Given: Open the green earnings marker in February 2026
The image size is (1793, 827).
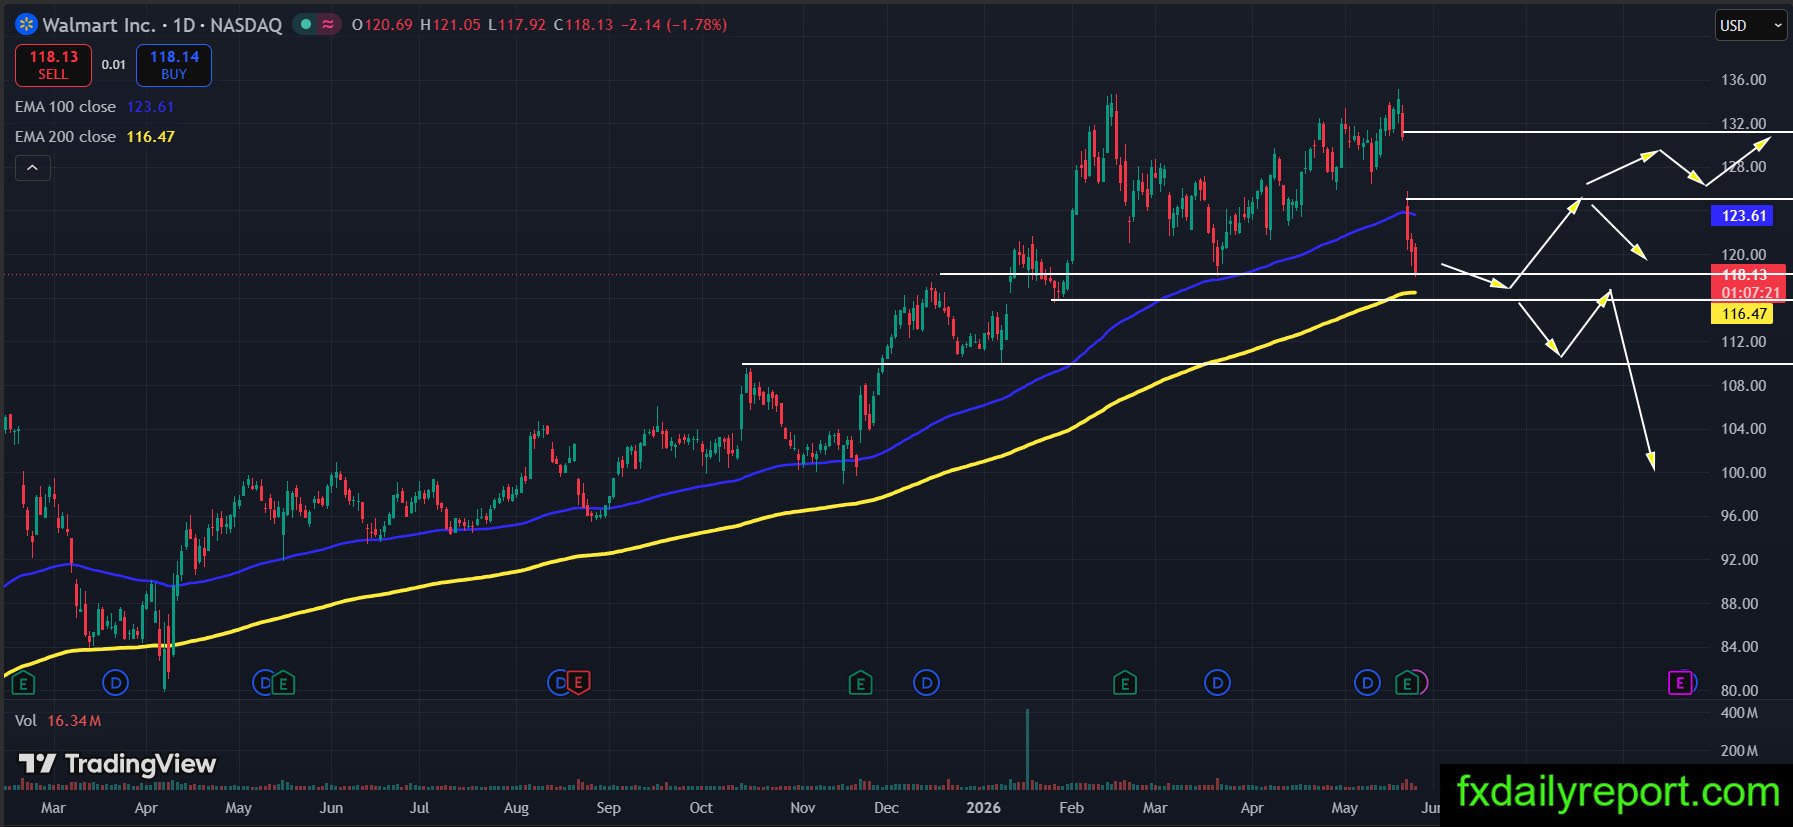Looking at the screenshot, I should coord(1125,683).
